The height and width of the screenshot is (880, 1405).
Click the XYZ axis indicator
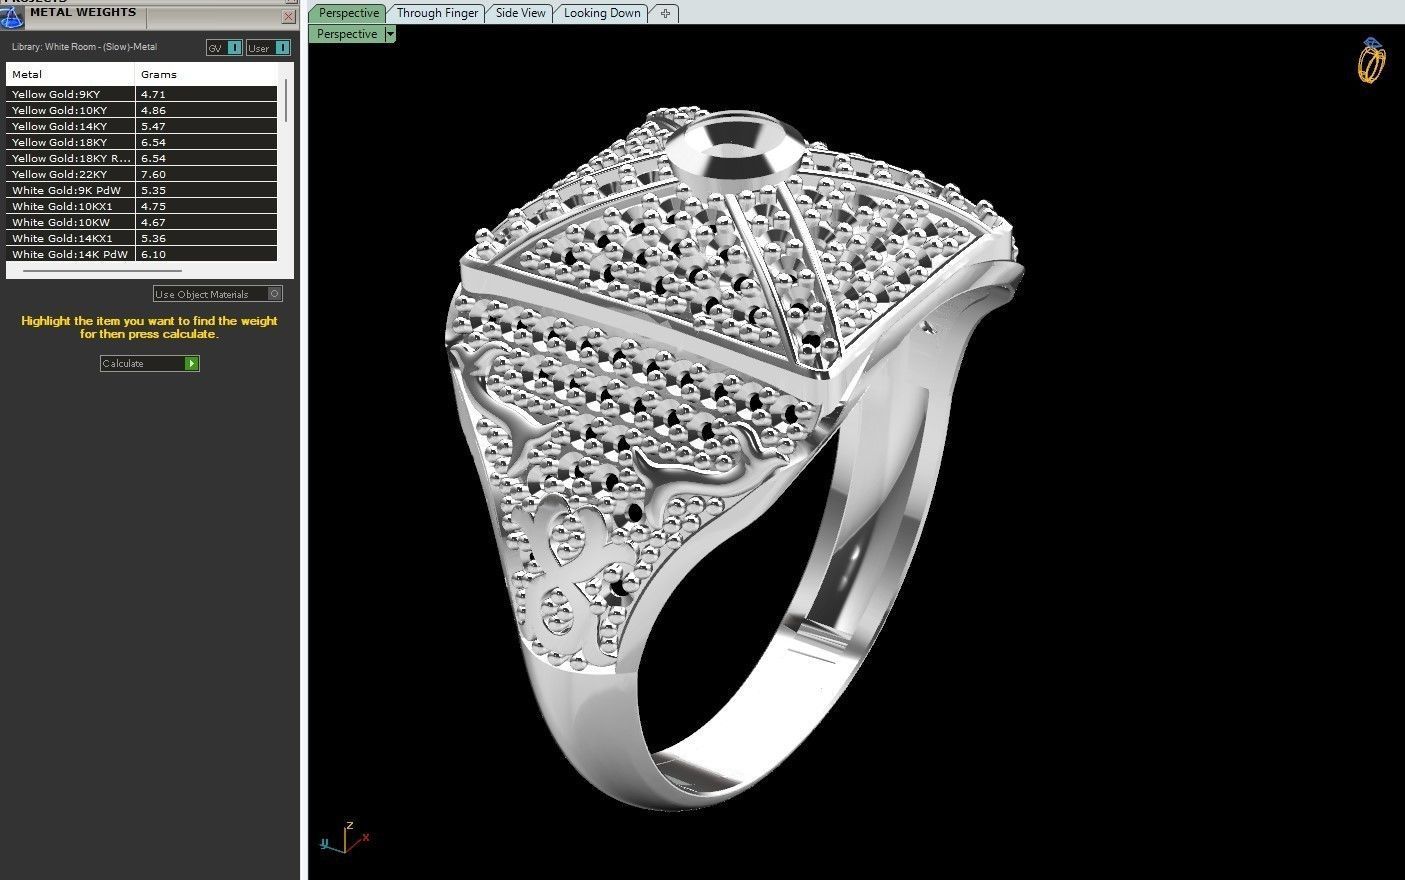[345, 837]
